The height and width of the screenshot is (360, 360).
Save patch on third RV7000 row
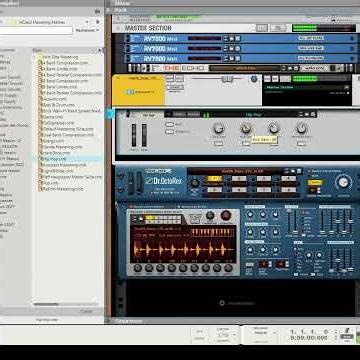point(237,58)
